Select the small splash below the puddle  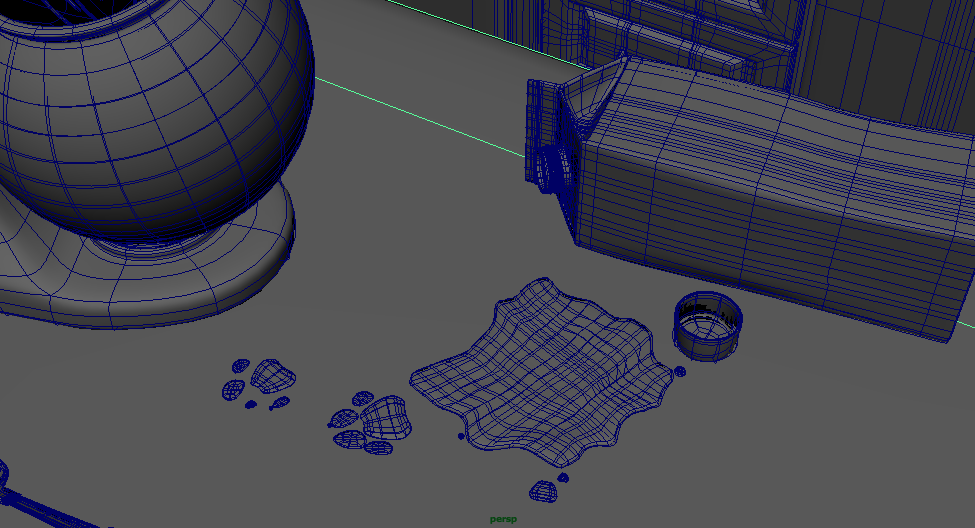[543, 491]
